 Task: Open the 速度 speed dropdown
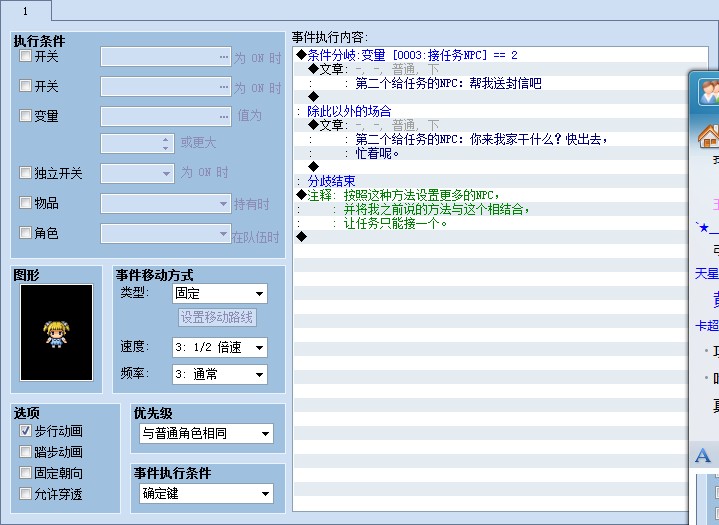(x=220, y=348)
